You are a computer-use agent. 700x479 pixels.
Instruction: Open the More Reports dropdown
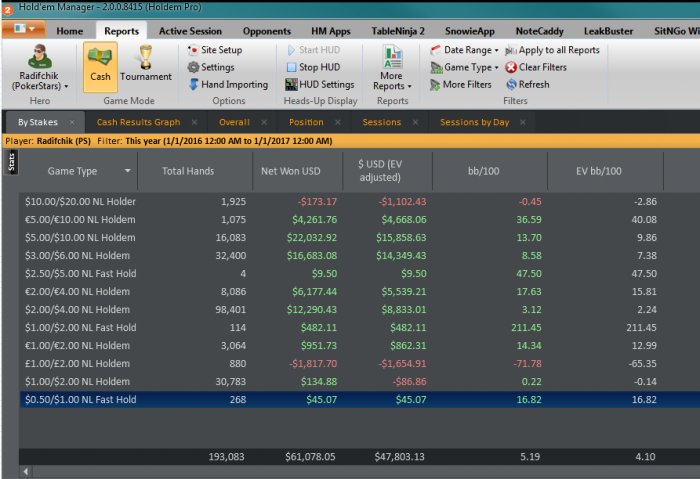point(392,69)
